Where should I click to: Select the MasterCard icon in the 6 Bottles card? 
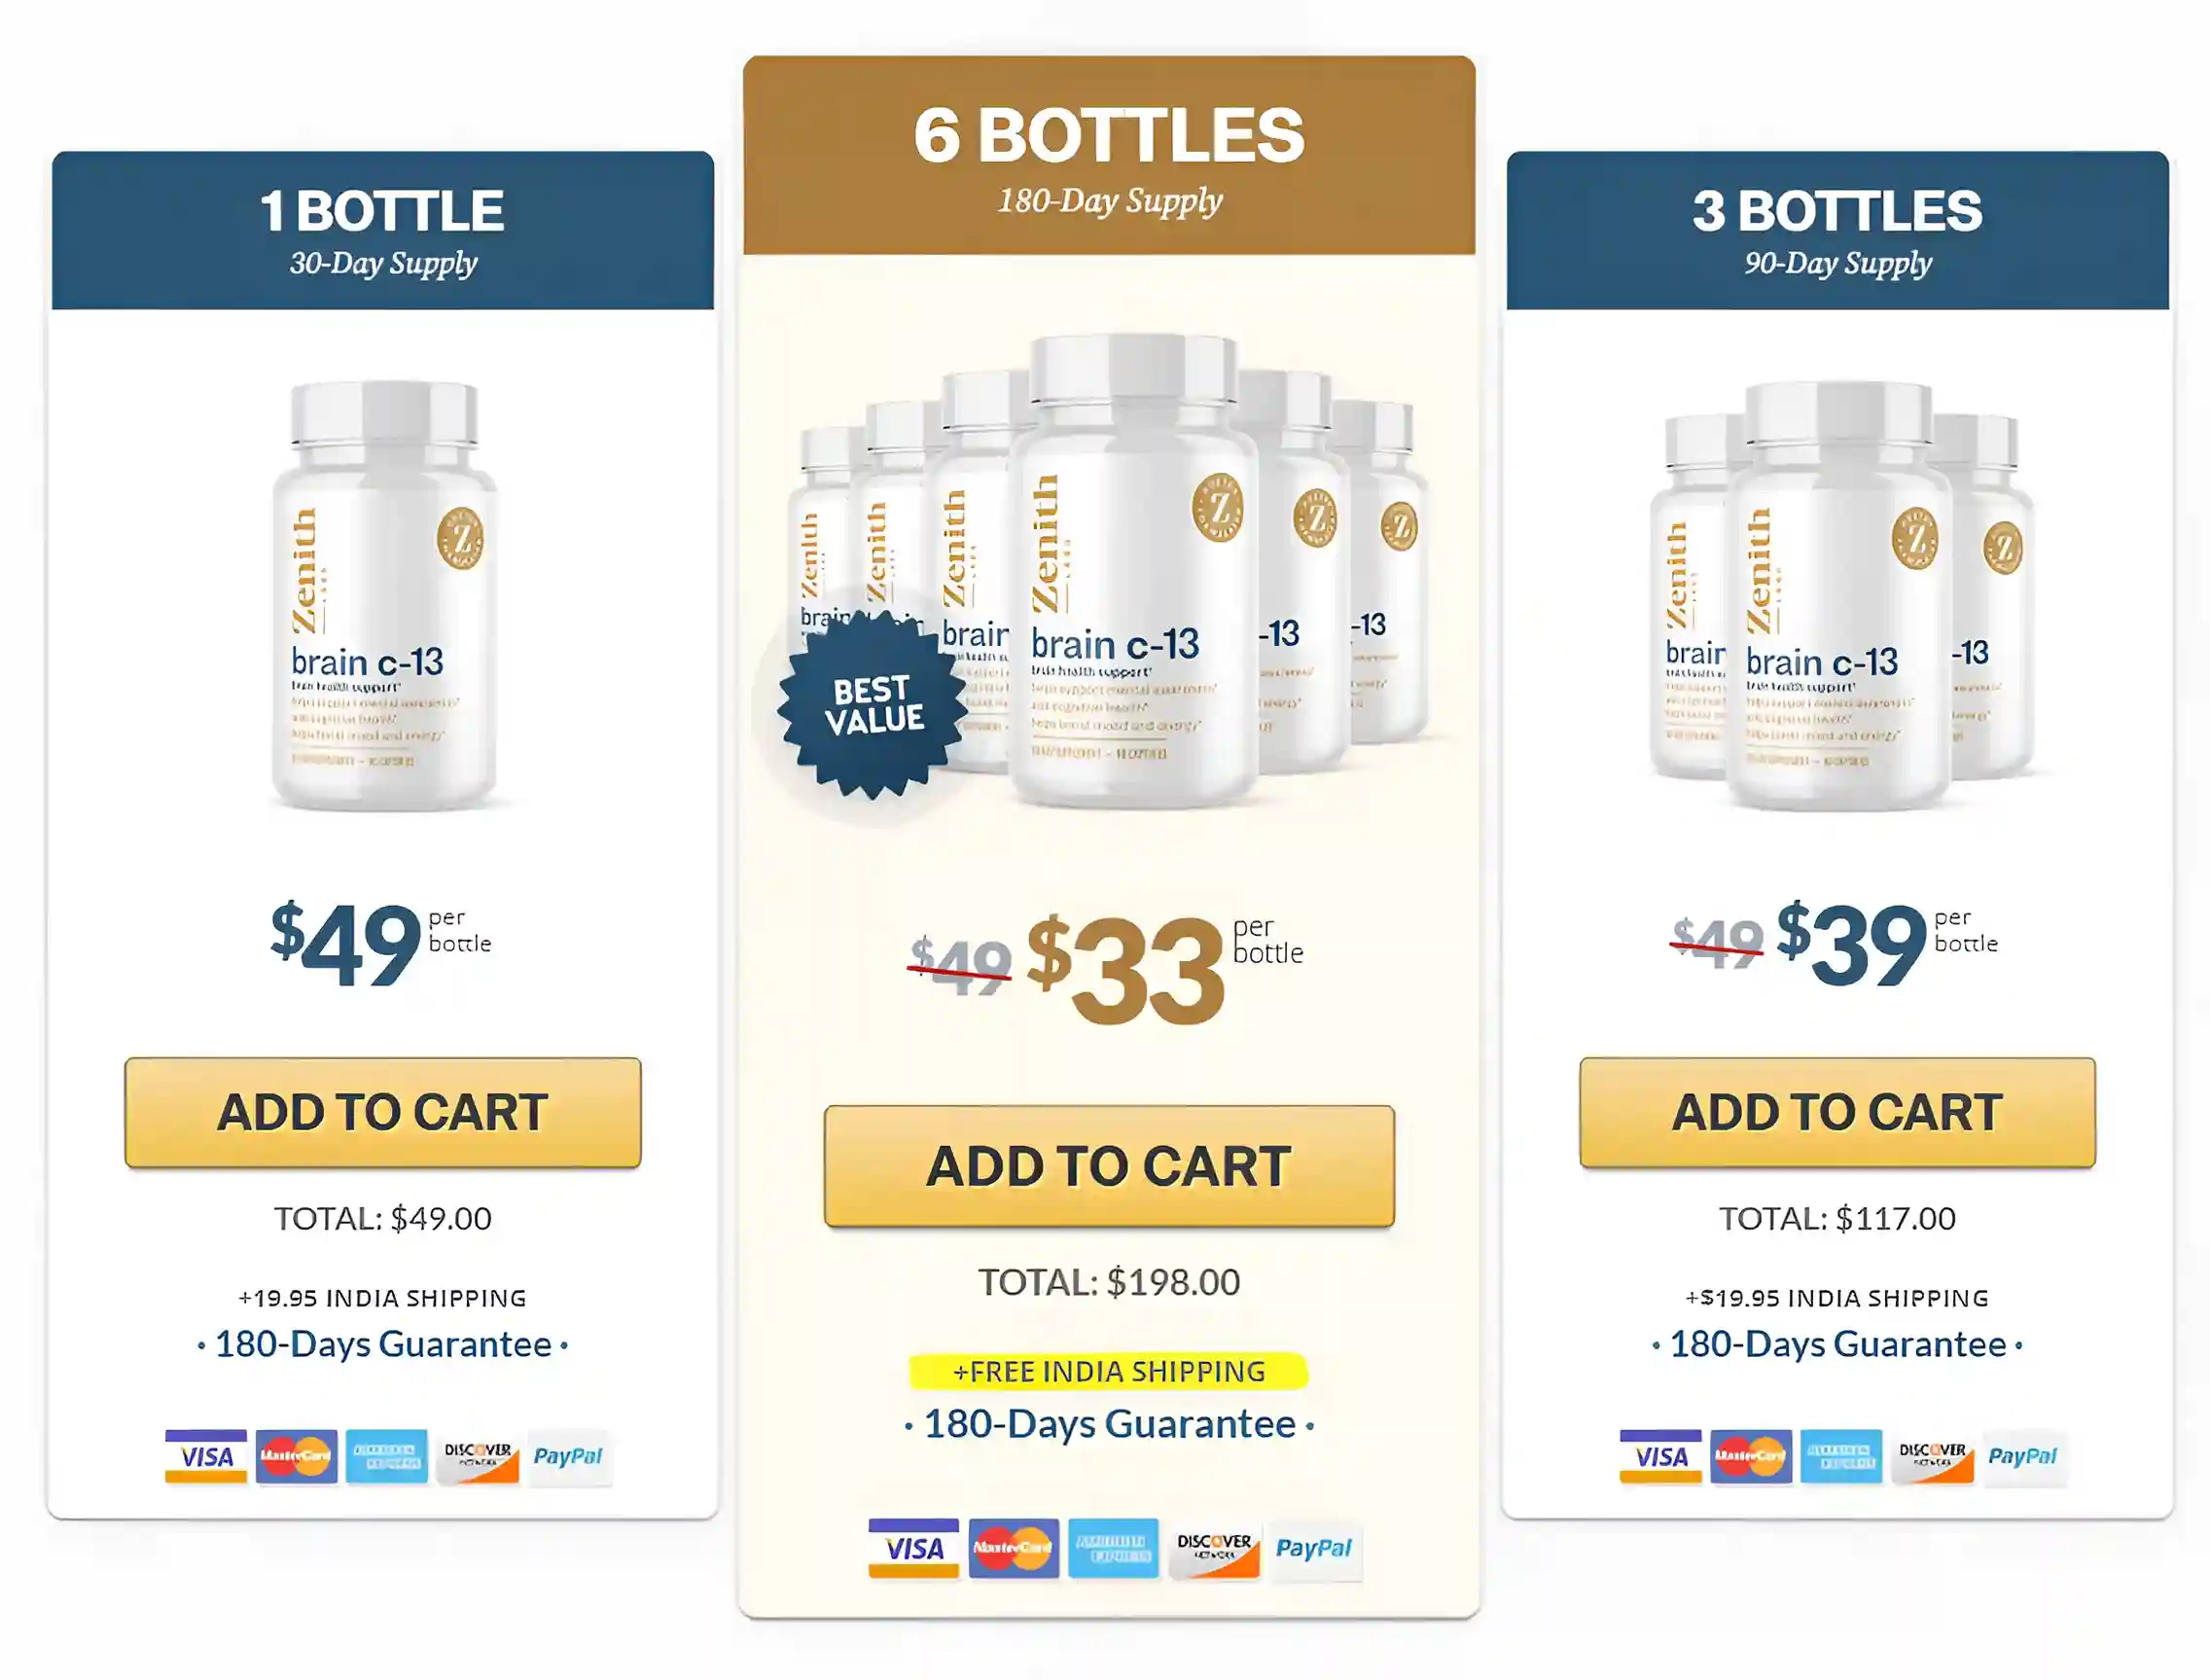pyautogui.click(x=1014, y=1548)
